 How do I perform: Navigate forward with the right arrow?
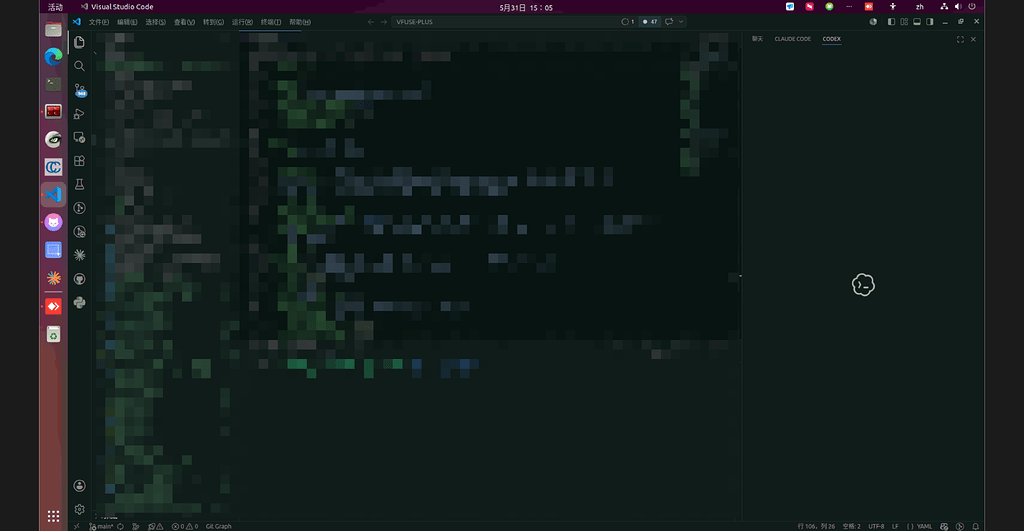coord(384,22)
